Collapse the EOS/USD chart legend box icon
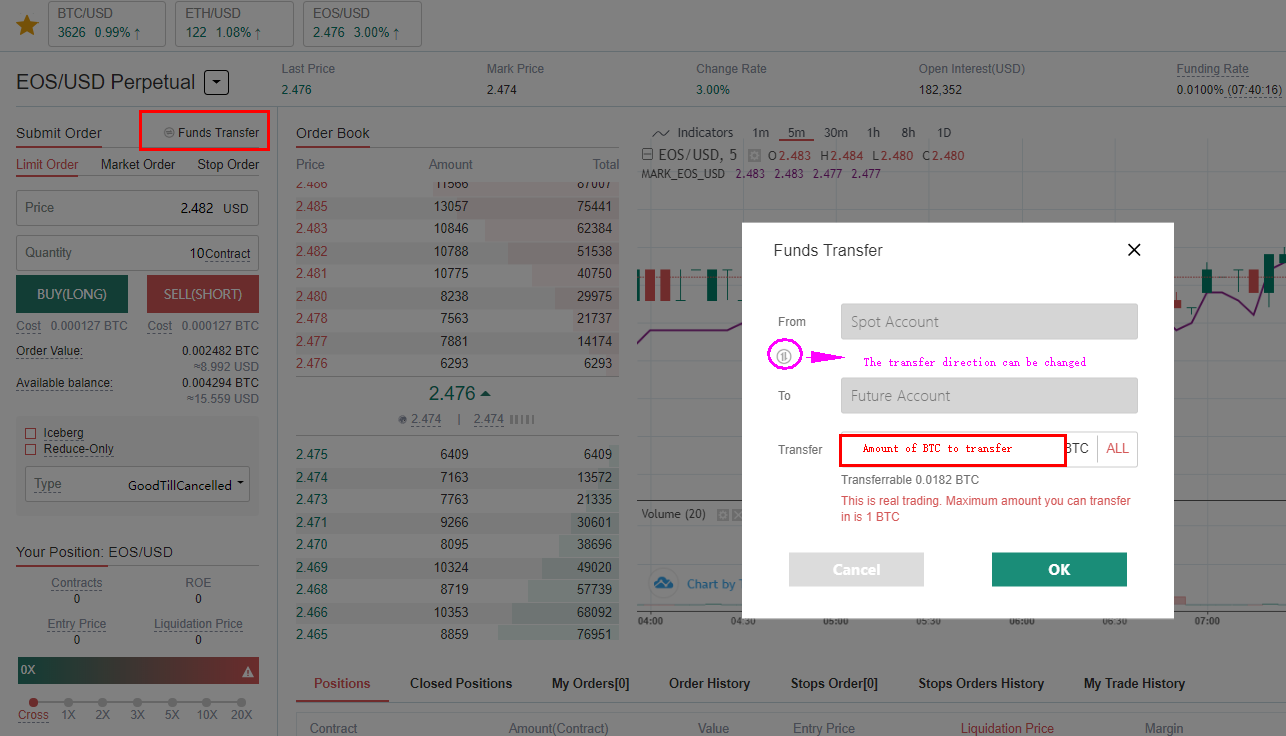 [x=648, y=156]
